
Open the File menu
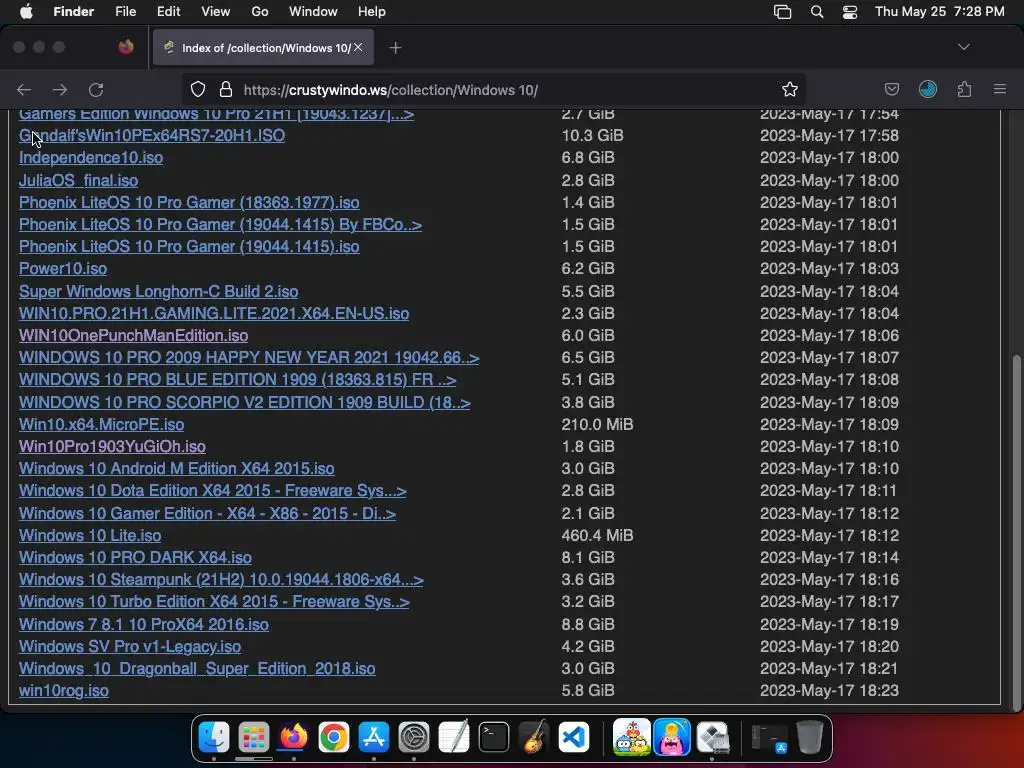pos(125,12)
